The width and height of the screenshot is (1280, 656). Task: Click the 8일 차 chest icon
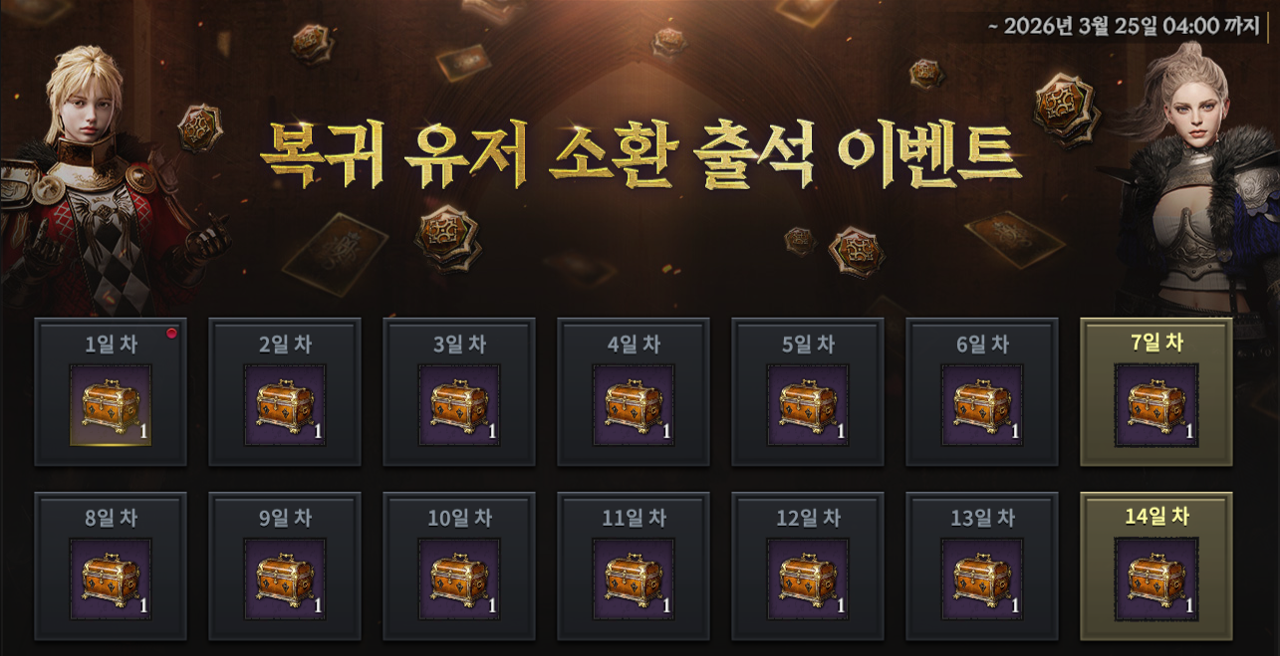click(x=110, y=579)
